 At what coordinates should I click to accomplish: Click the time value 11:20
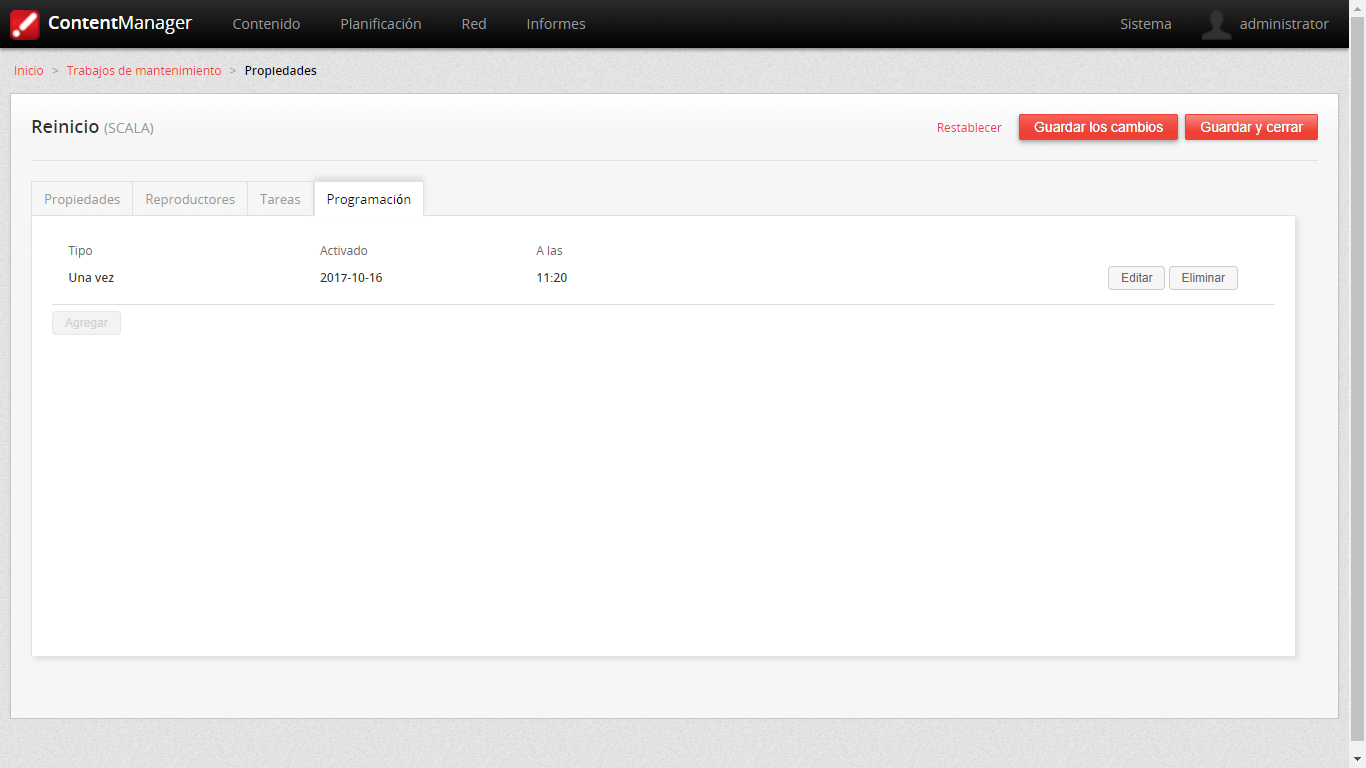[552, 278]
